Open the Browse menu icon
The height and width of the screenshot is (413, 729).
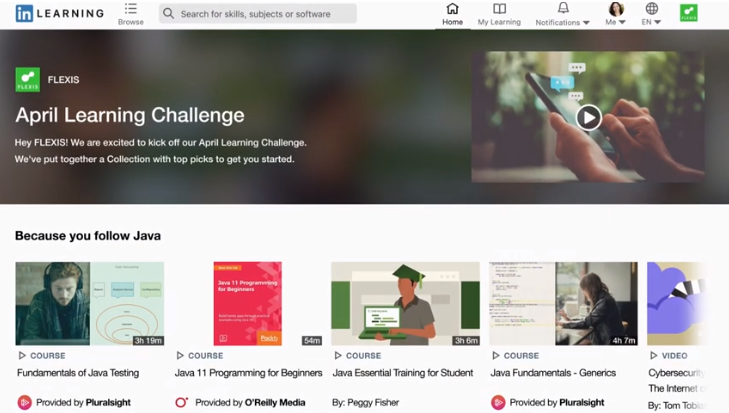click(x=131, y=9)
